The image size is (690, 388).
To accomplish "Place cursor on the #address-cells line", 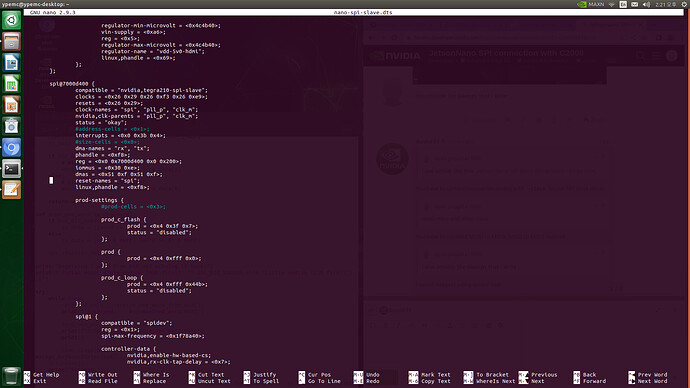I will [112, 129].
